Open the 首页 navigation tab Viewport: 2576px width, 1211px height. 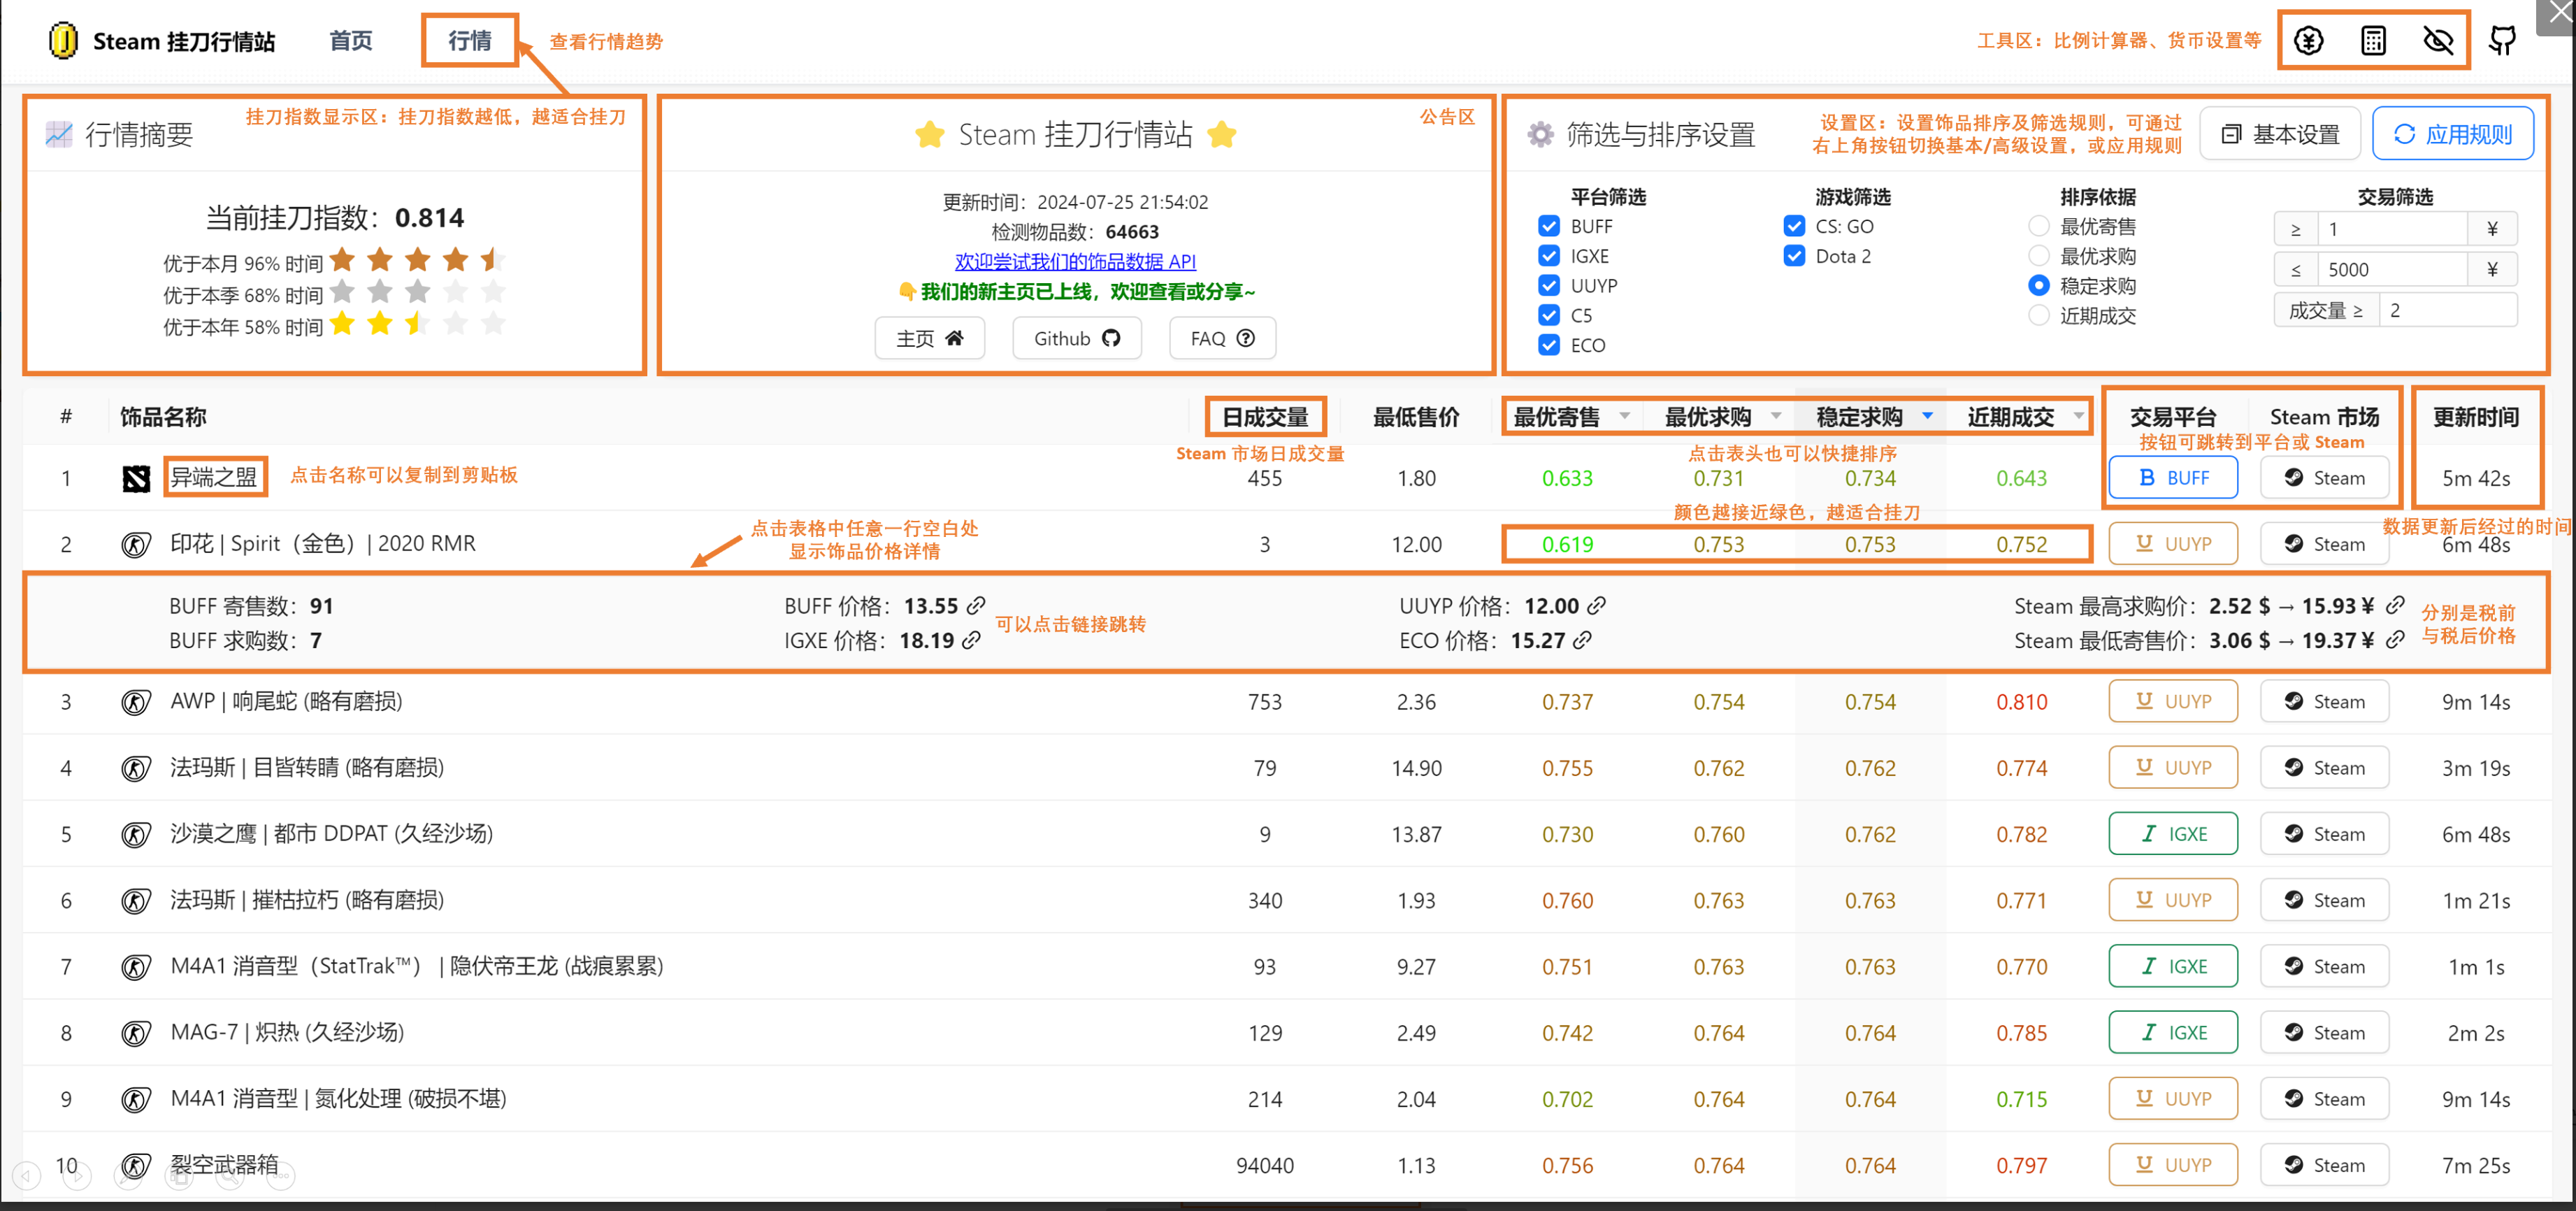[x=351, y=41]
